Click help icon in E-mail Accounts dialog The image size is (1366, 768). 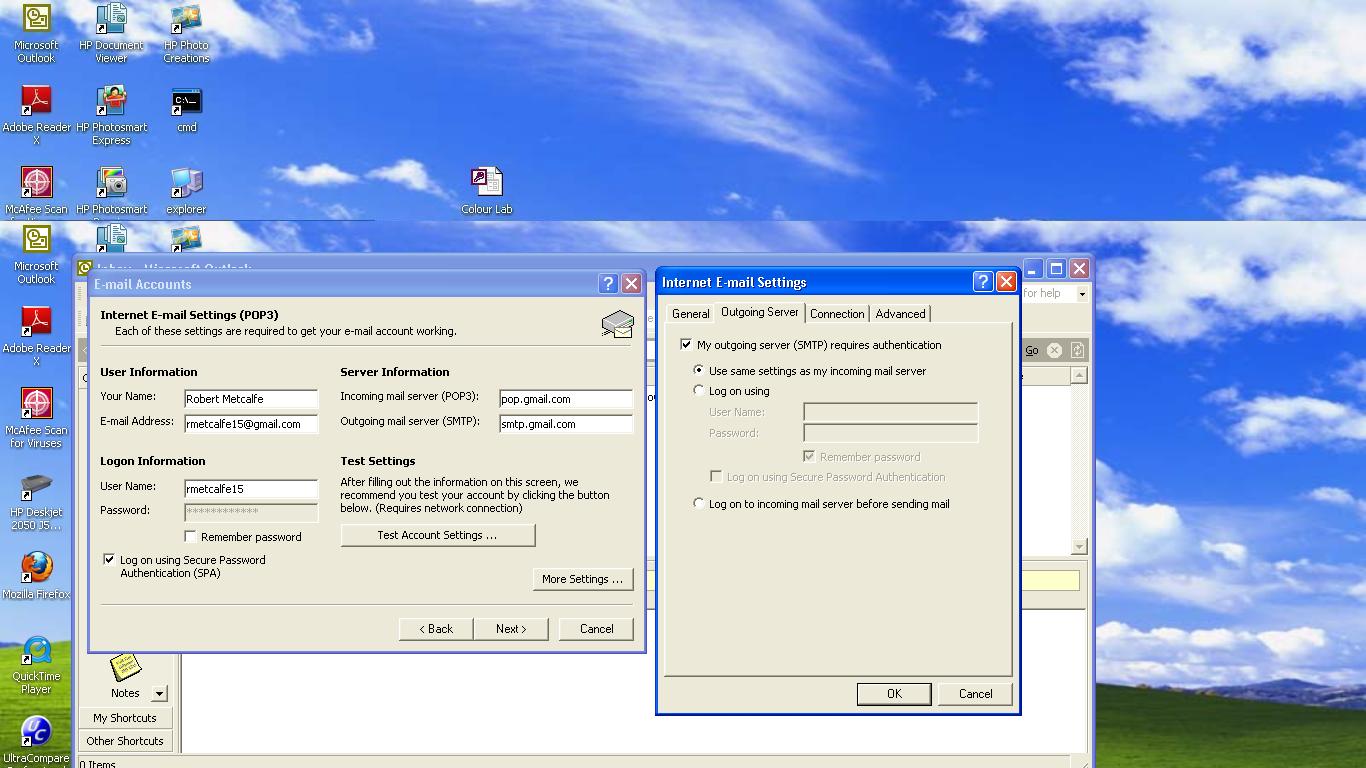click(x=608, y=284)
